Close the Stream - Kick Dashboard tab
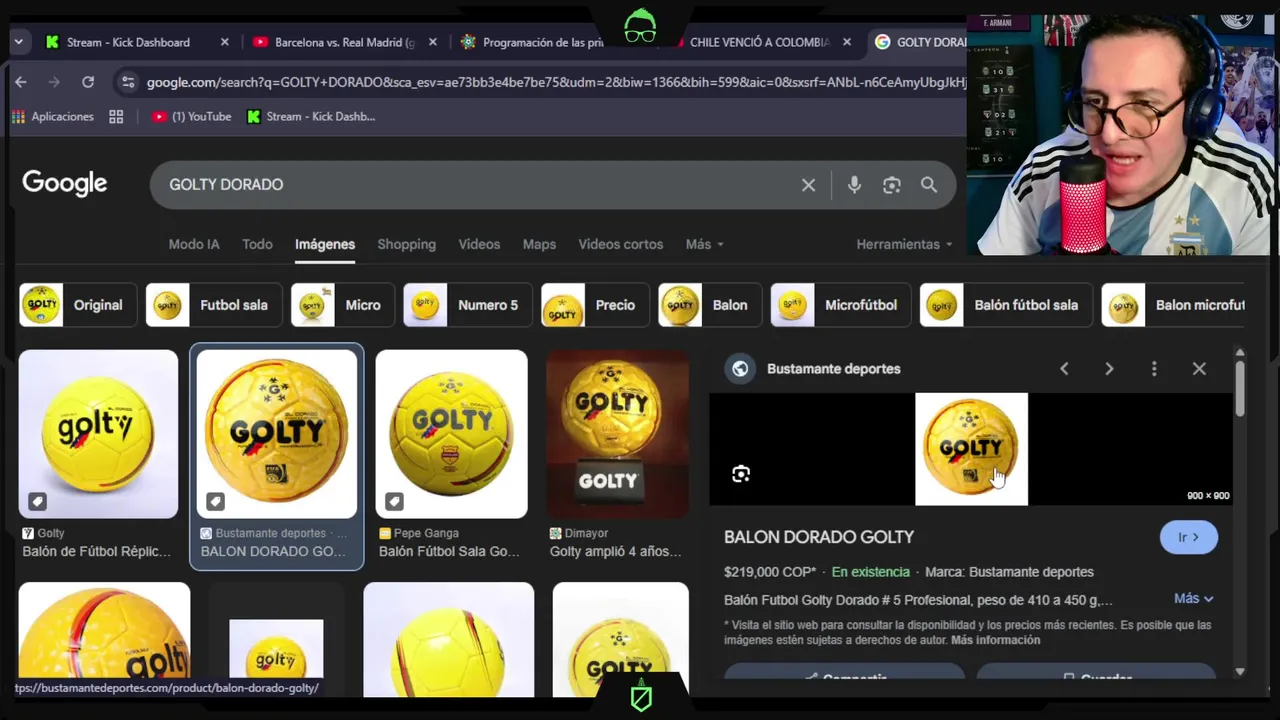1280x720 pixels. click(225, 42)
